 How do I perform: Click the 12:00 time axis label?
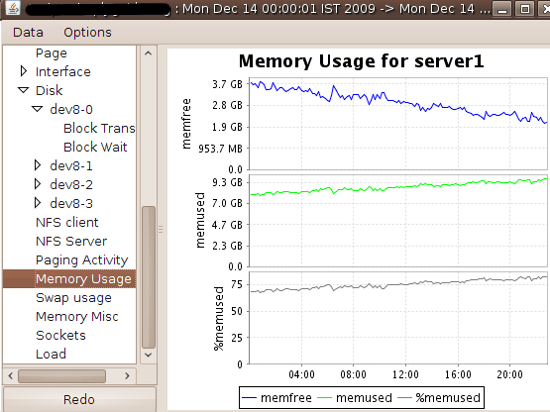[405, 374]
